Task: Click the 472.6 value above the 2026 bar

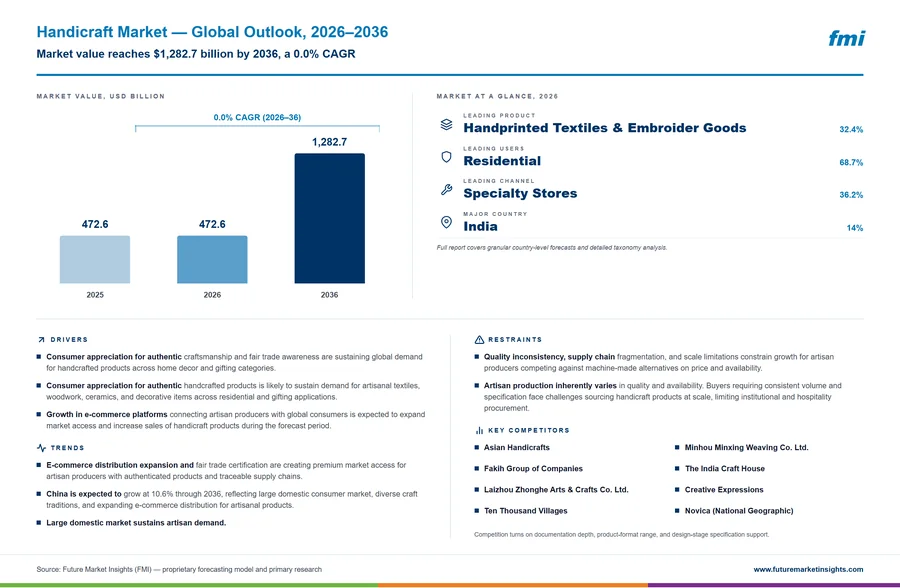Action: click(x=212, y=225)
